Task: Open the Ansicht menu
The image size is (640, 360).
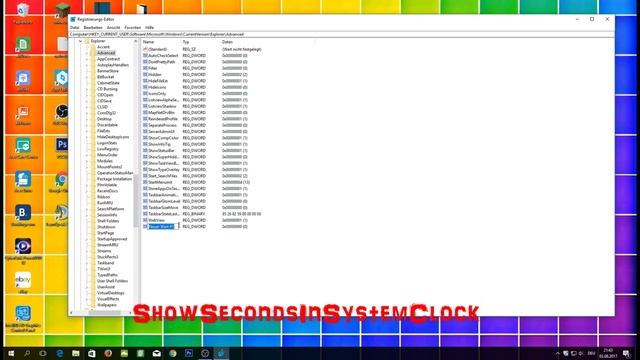Action: tap(113, 27)
